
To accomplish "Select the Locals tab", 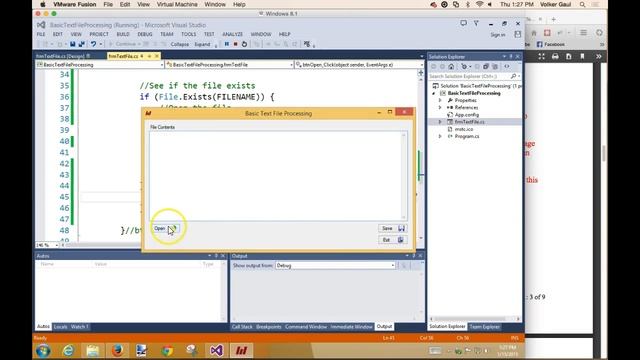I will pyautogui.click(x=60, y=327).
